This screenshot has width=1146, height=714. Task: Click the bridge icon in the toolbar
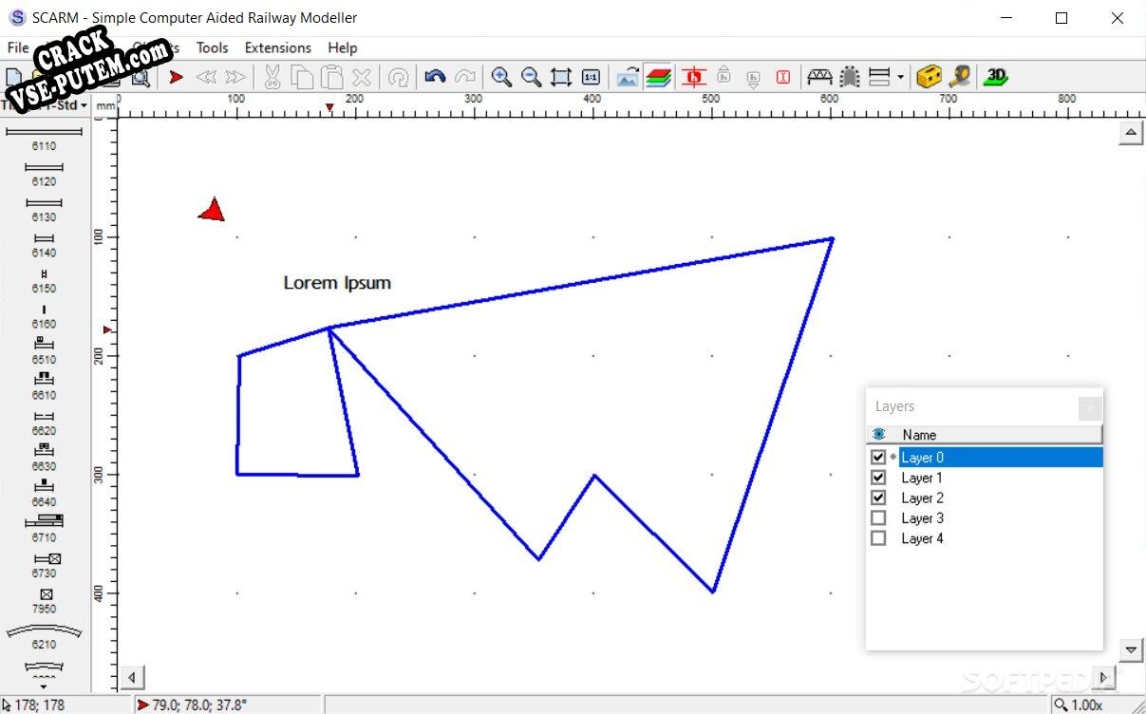(x=819, y=76)
